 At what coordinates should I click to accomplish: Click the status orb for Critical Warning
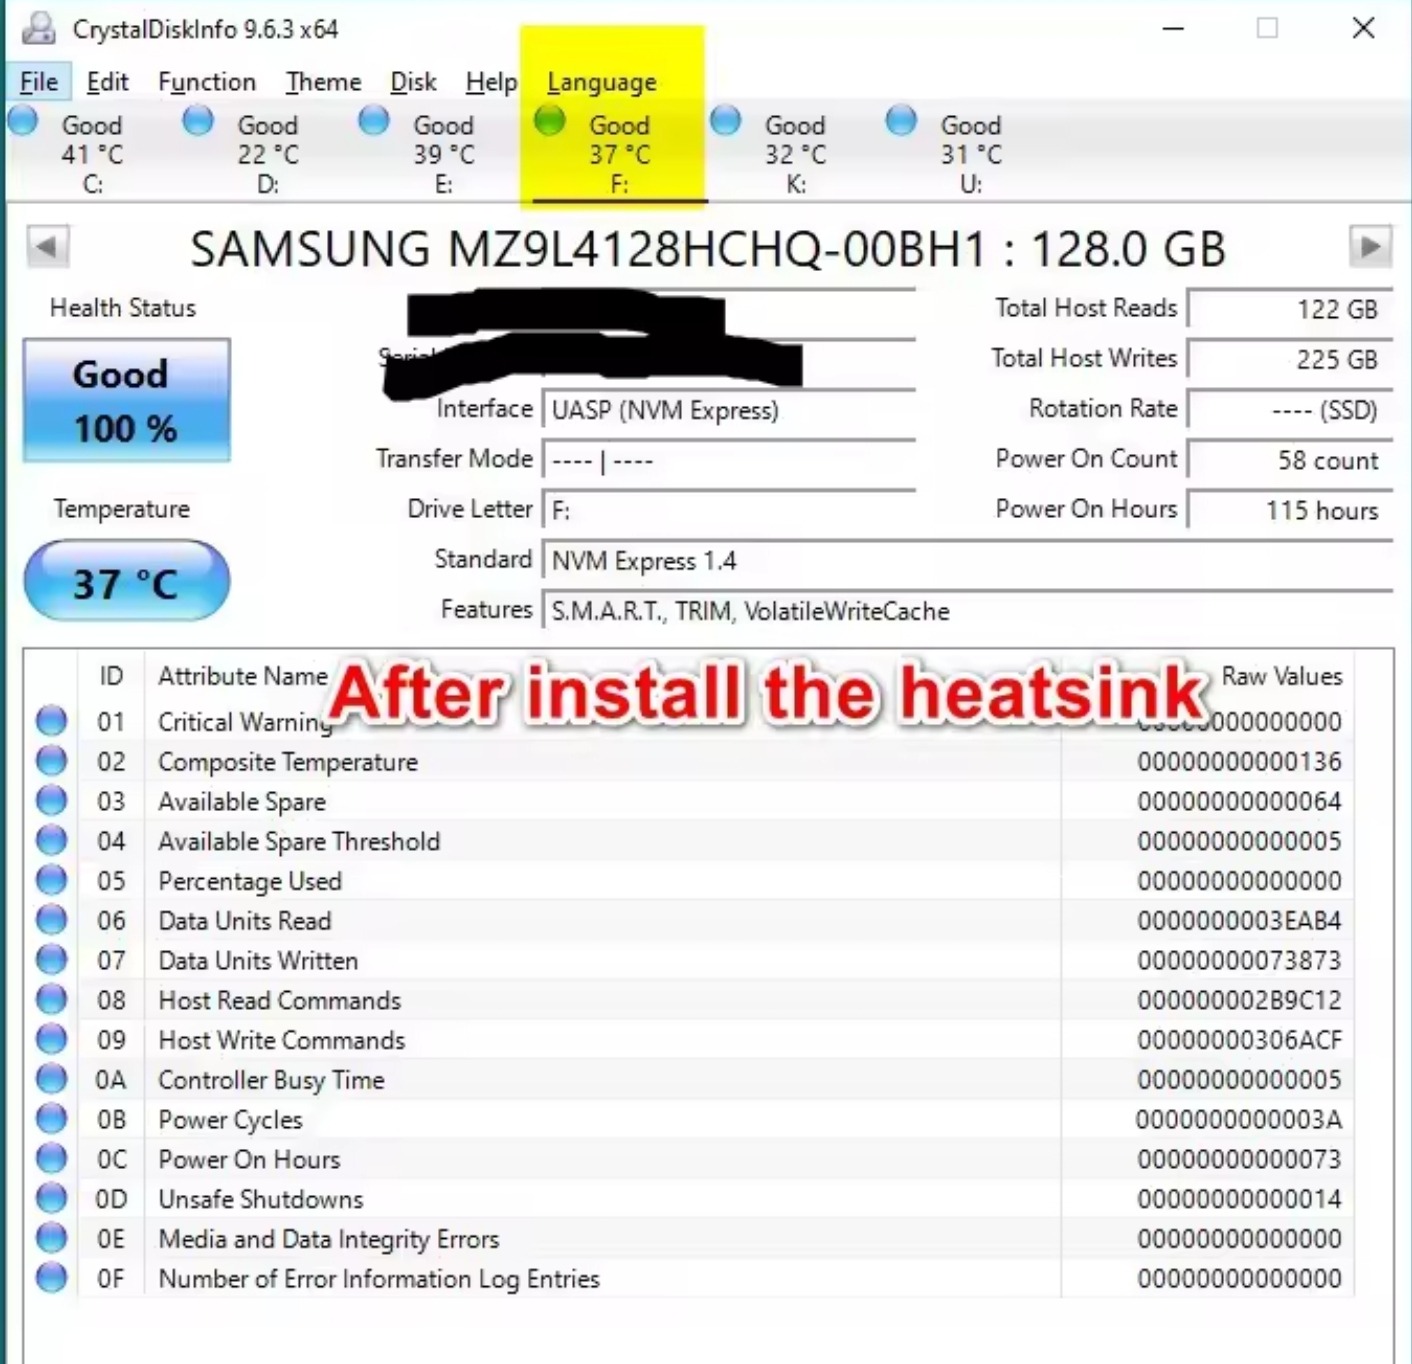coord(51,721)
